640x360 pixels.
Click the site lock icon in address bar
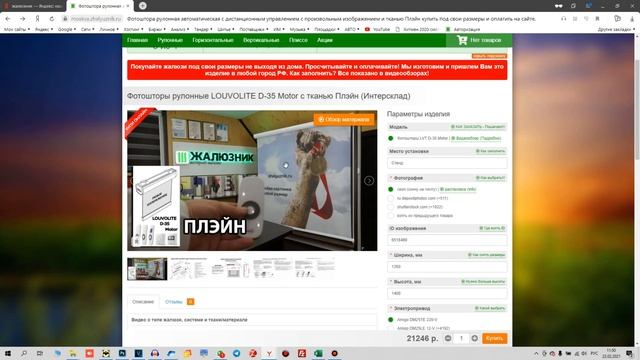tap(65, 19)
